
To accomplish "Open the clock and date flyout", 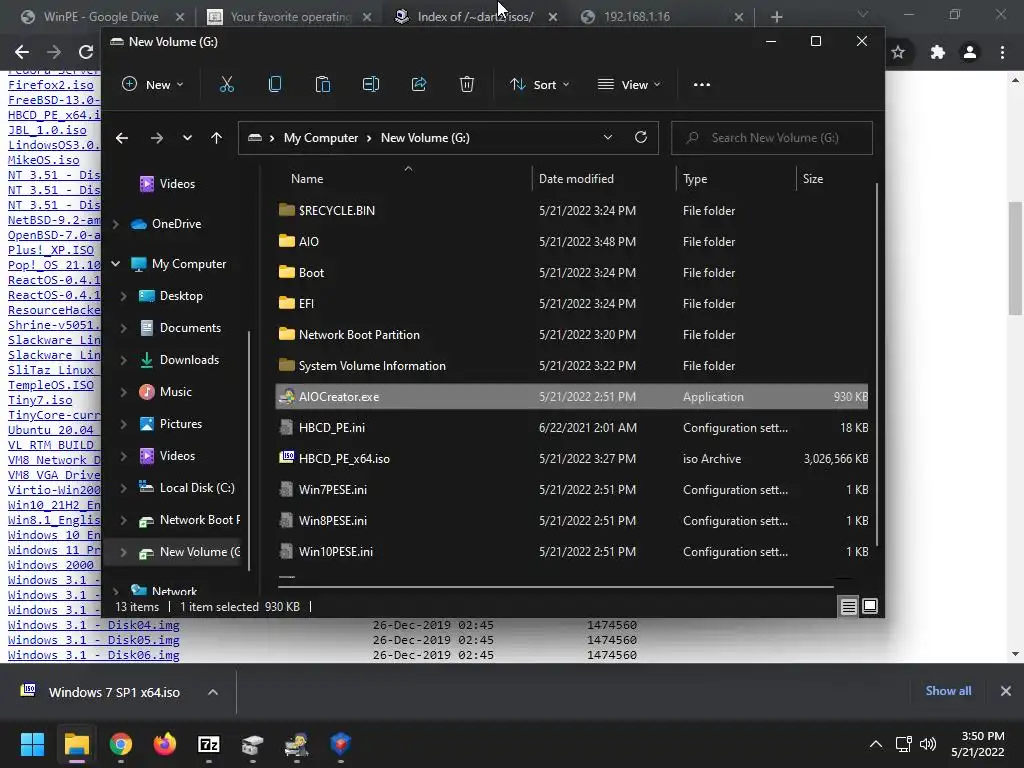I will coord(978,744).
